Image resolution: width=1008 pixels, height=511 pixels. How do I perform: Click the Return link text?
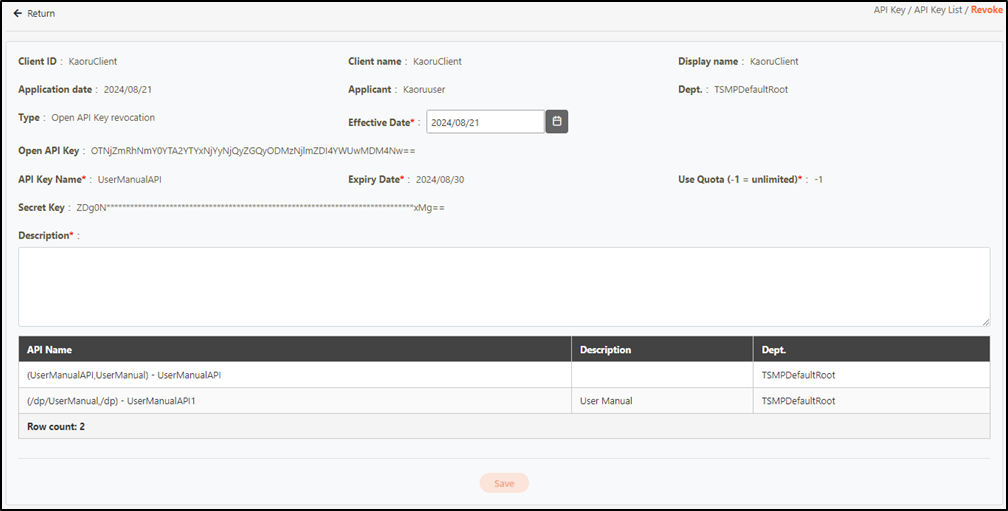pos(41,14)
